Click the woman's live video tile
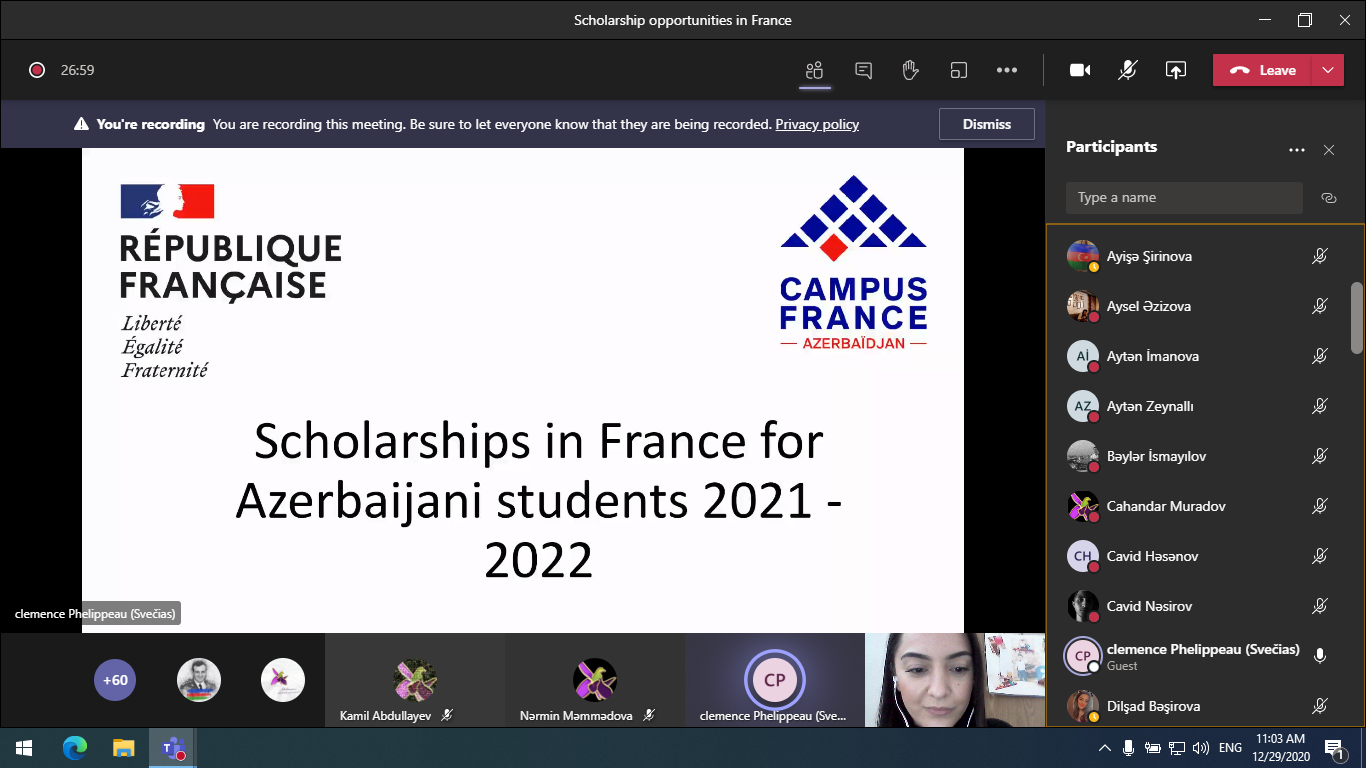 click(x=955, y=680)
